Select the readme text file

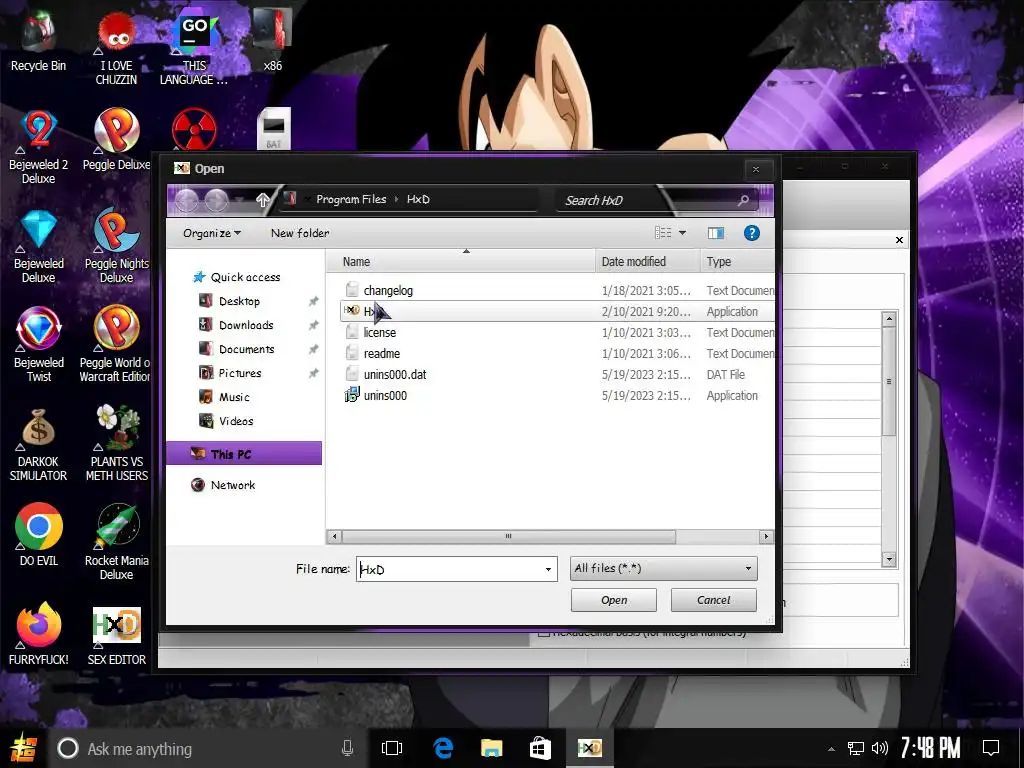pos(381,353)
